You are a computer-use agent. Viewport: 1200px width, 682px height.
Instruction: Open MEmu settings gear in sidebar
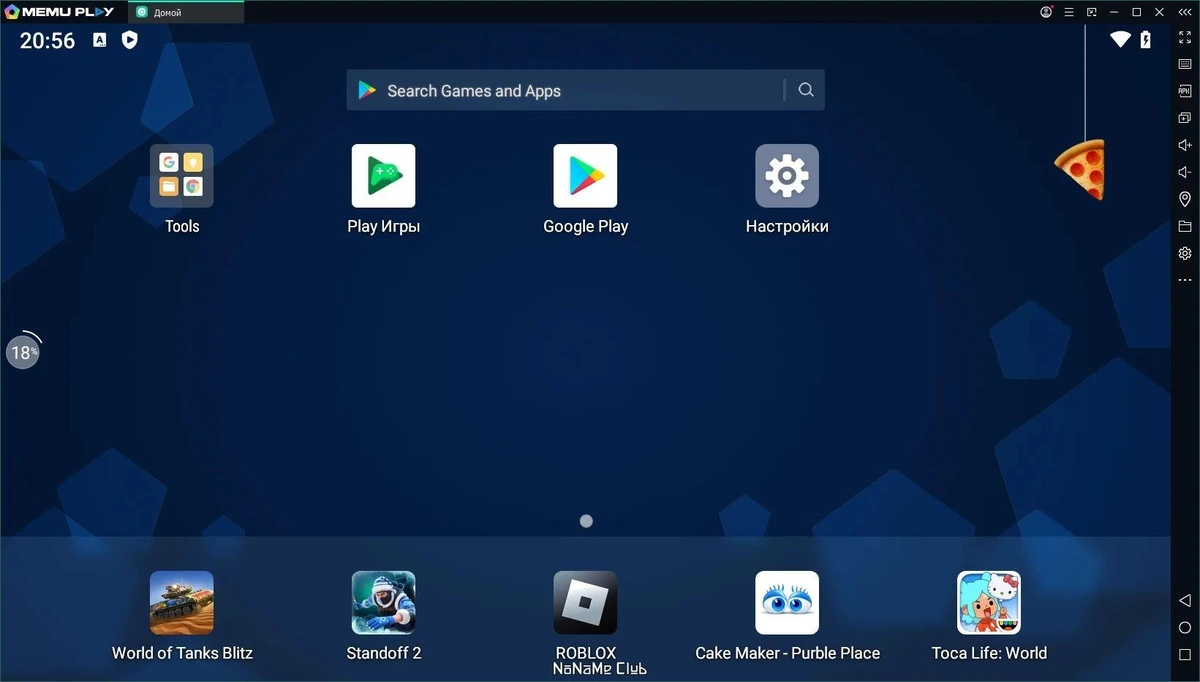click(x=1185, y=253)
